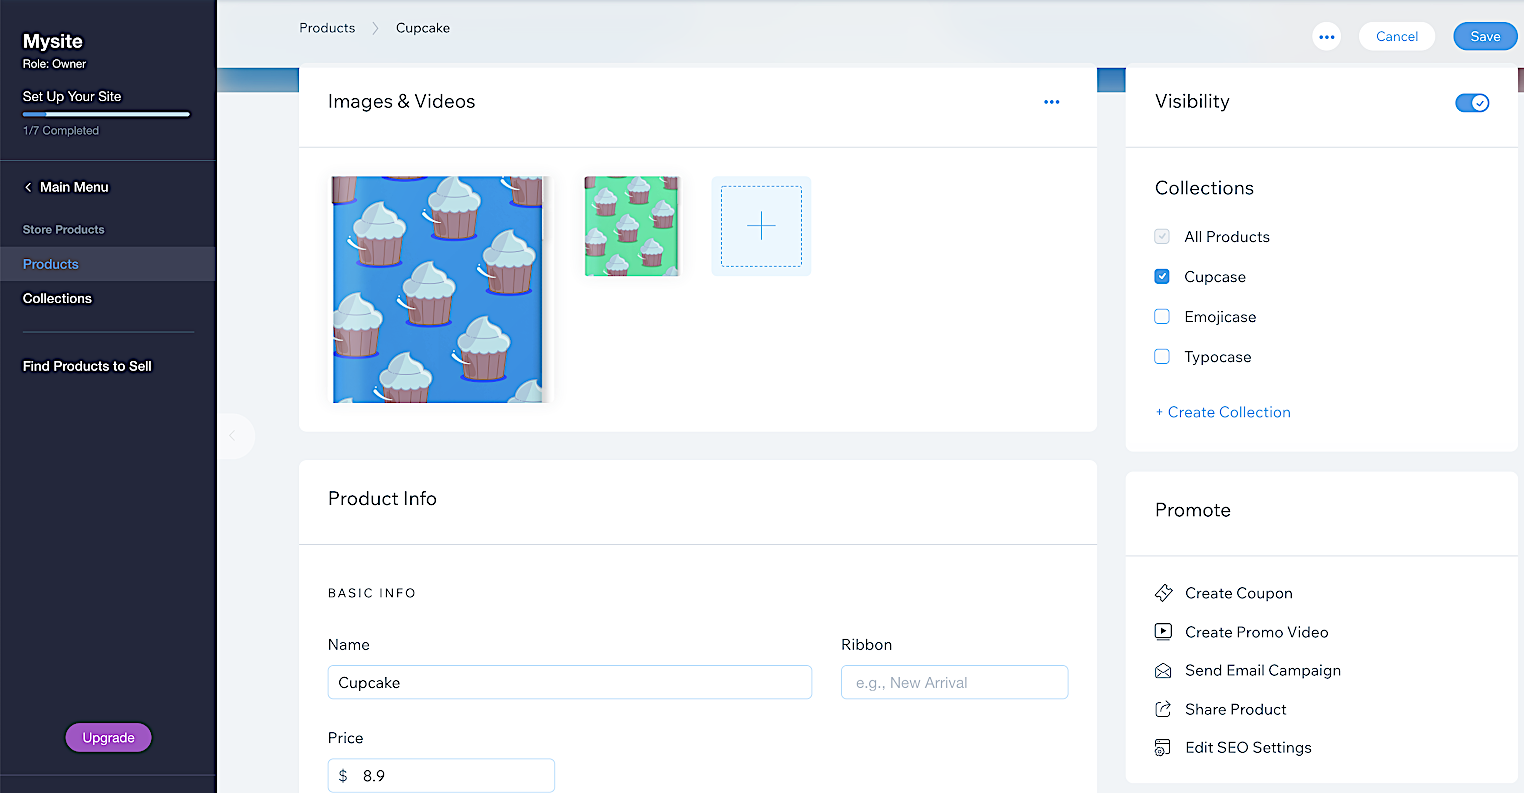This screenshot has width=1524, height=793.
Task: Collapse the sidebar with the arrow handle
Action: click(233, 436)
